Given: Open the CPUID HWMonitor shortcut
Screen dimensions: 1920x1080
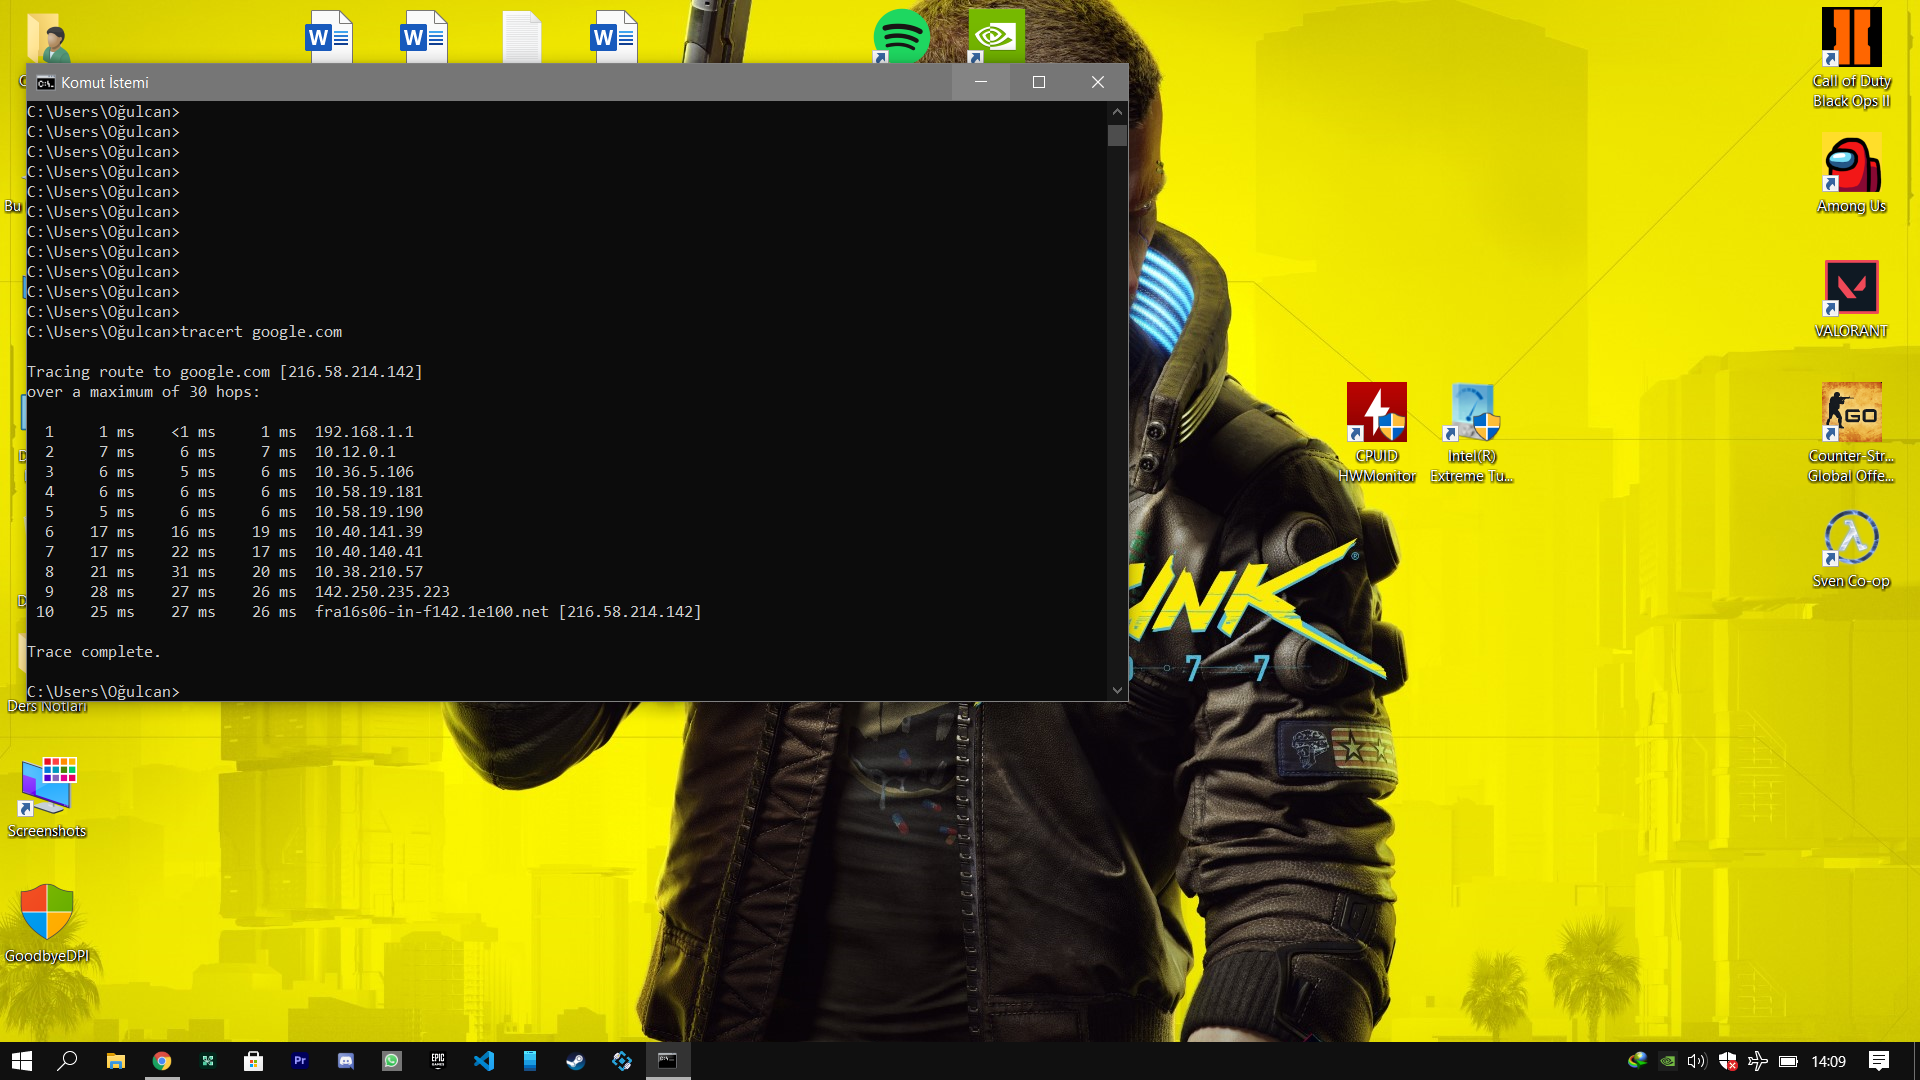Looking at the screenshot, I should 1376,412.
